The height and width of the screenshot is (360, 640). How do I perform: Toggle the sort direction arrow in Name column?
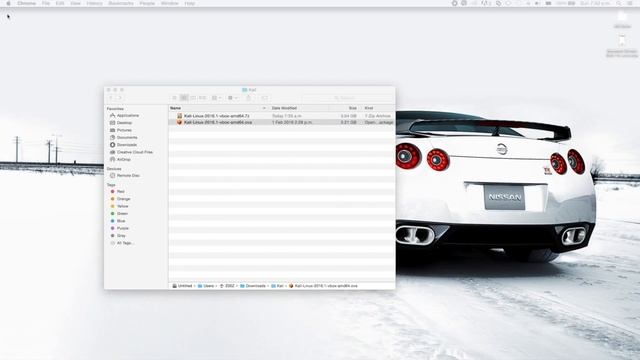pyautogui.click(x=264, y=108)
